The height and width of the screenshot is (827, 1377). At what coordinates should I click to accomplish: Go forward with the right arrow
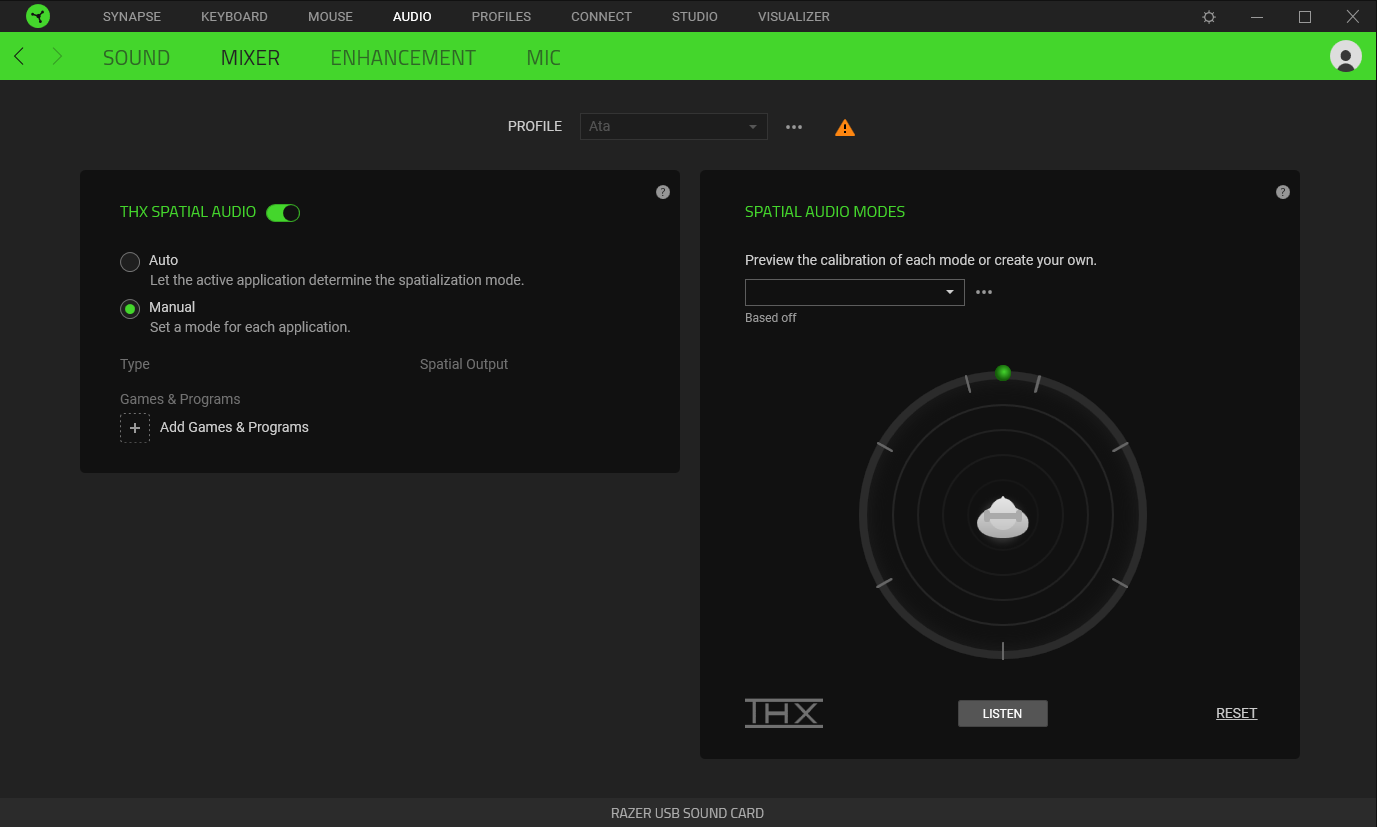pos(57,57)
